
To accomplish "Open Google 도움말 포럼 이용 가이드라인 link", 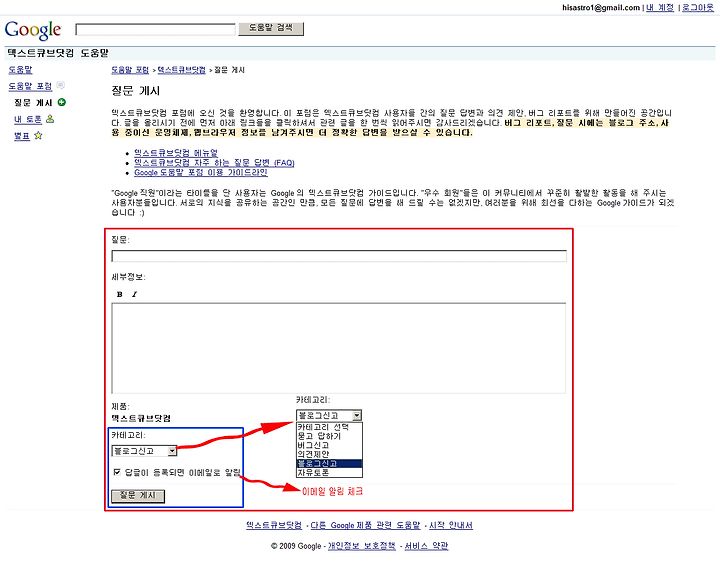I will (x=201, y=173).
